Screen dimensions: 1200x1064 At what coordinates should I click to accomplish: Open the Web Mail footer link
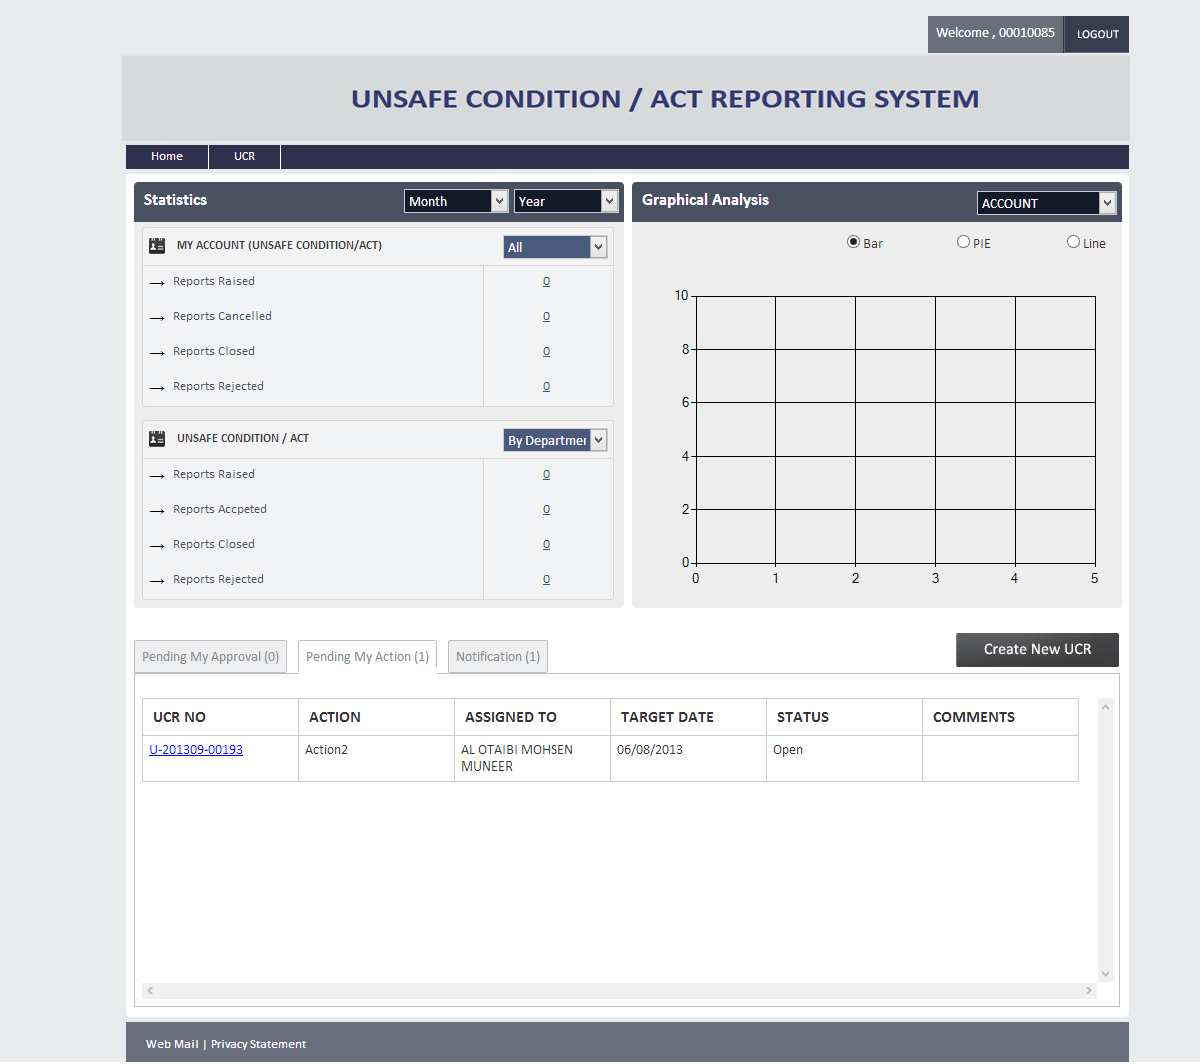(x=172, y=1044)
